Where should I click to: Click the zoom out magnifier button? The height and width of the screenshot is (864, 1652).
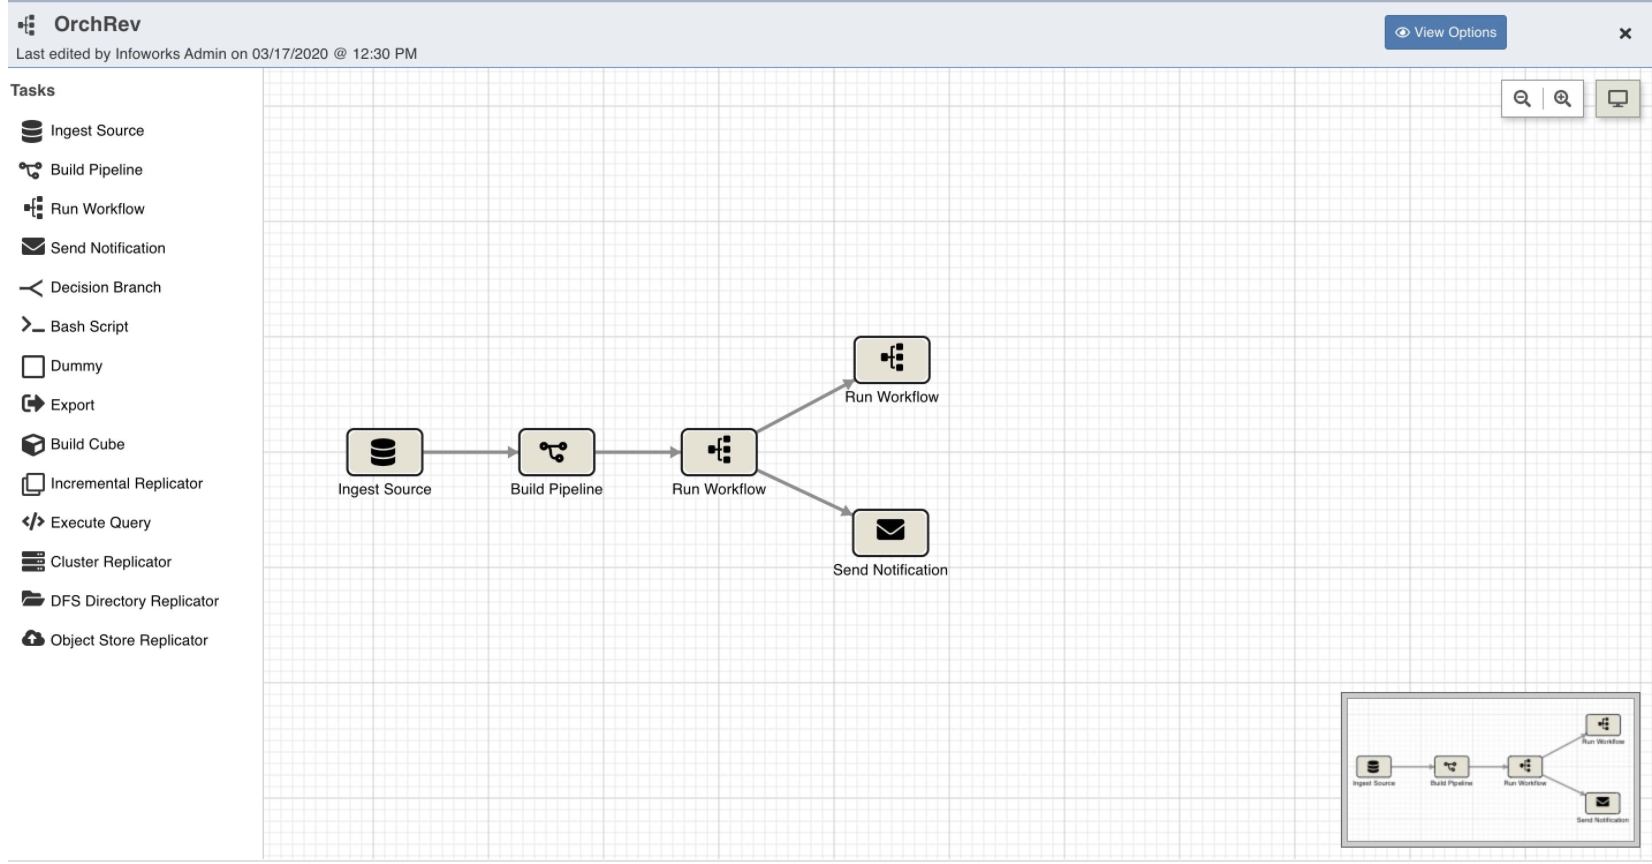click(x=1522, y=99)
